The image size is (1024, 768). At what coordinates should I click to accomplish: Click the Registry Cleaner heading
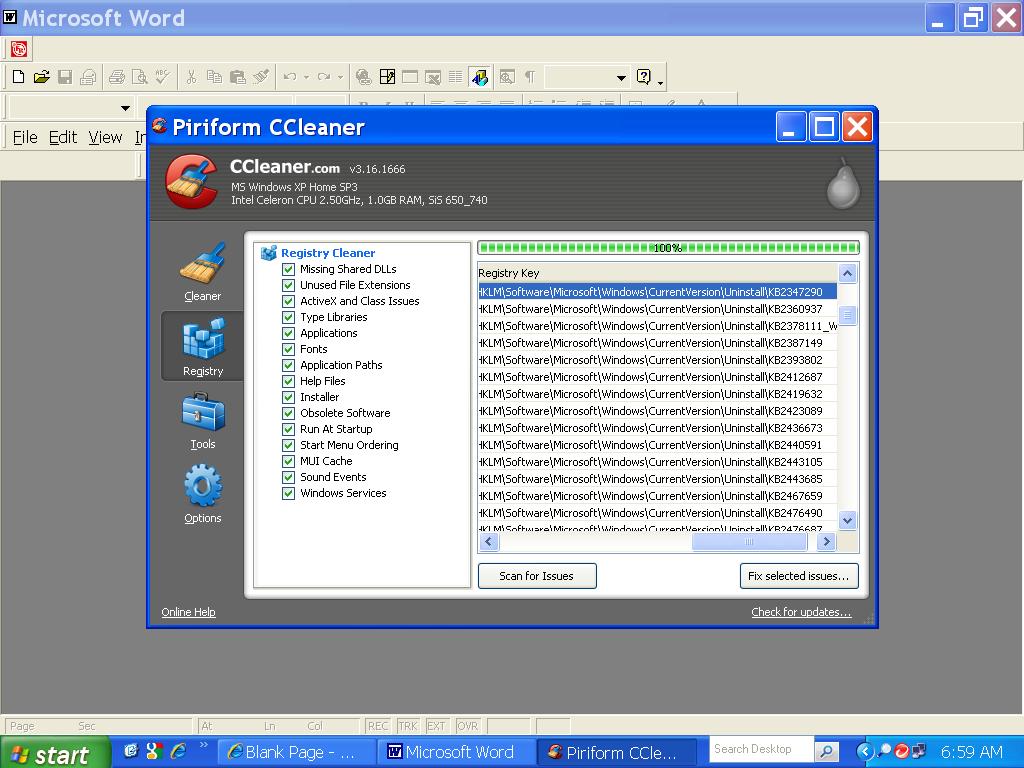[328, 253]
